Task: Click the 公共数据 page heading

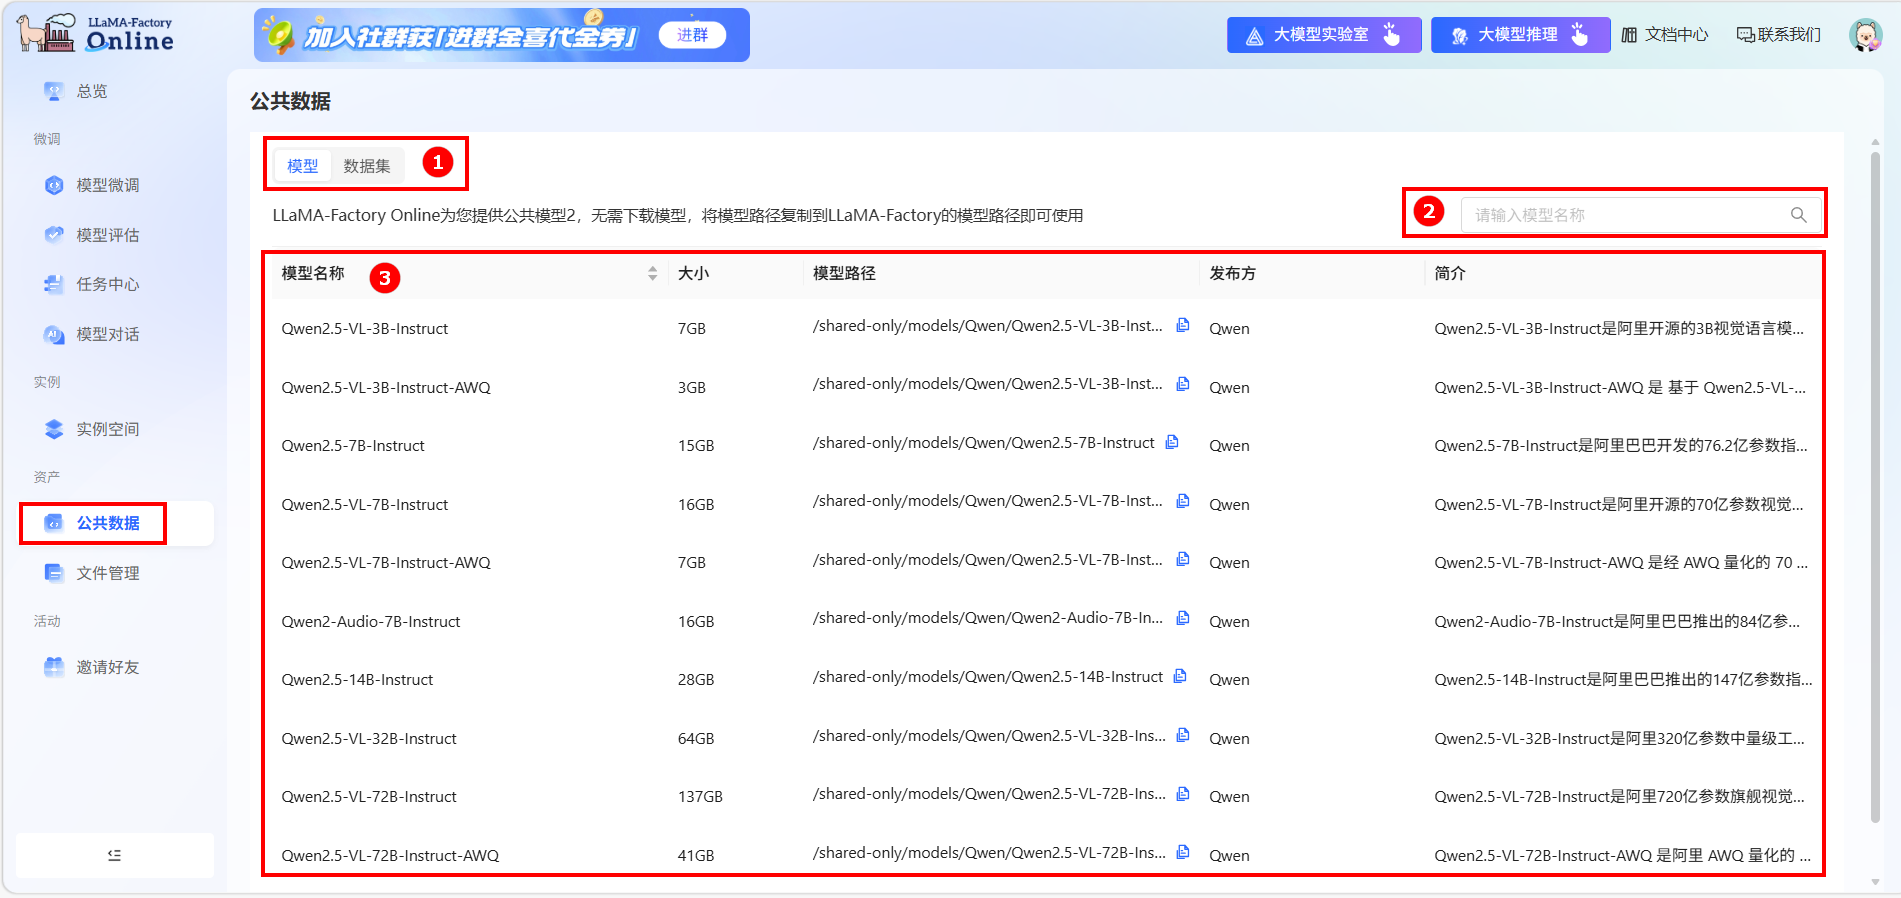Action: pos(290,101)
